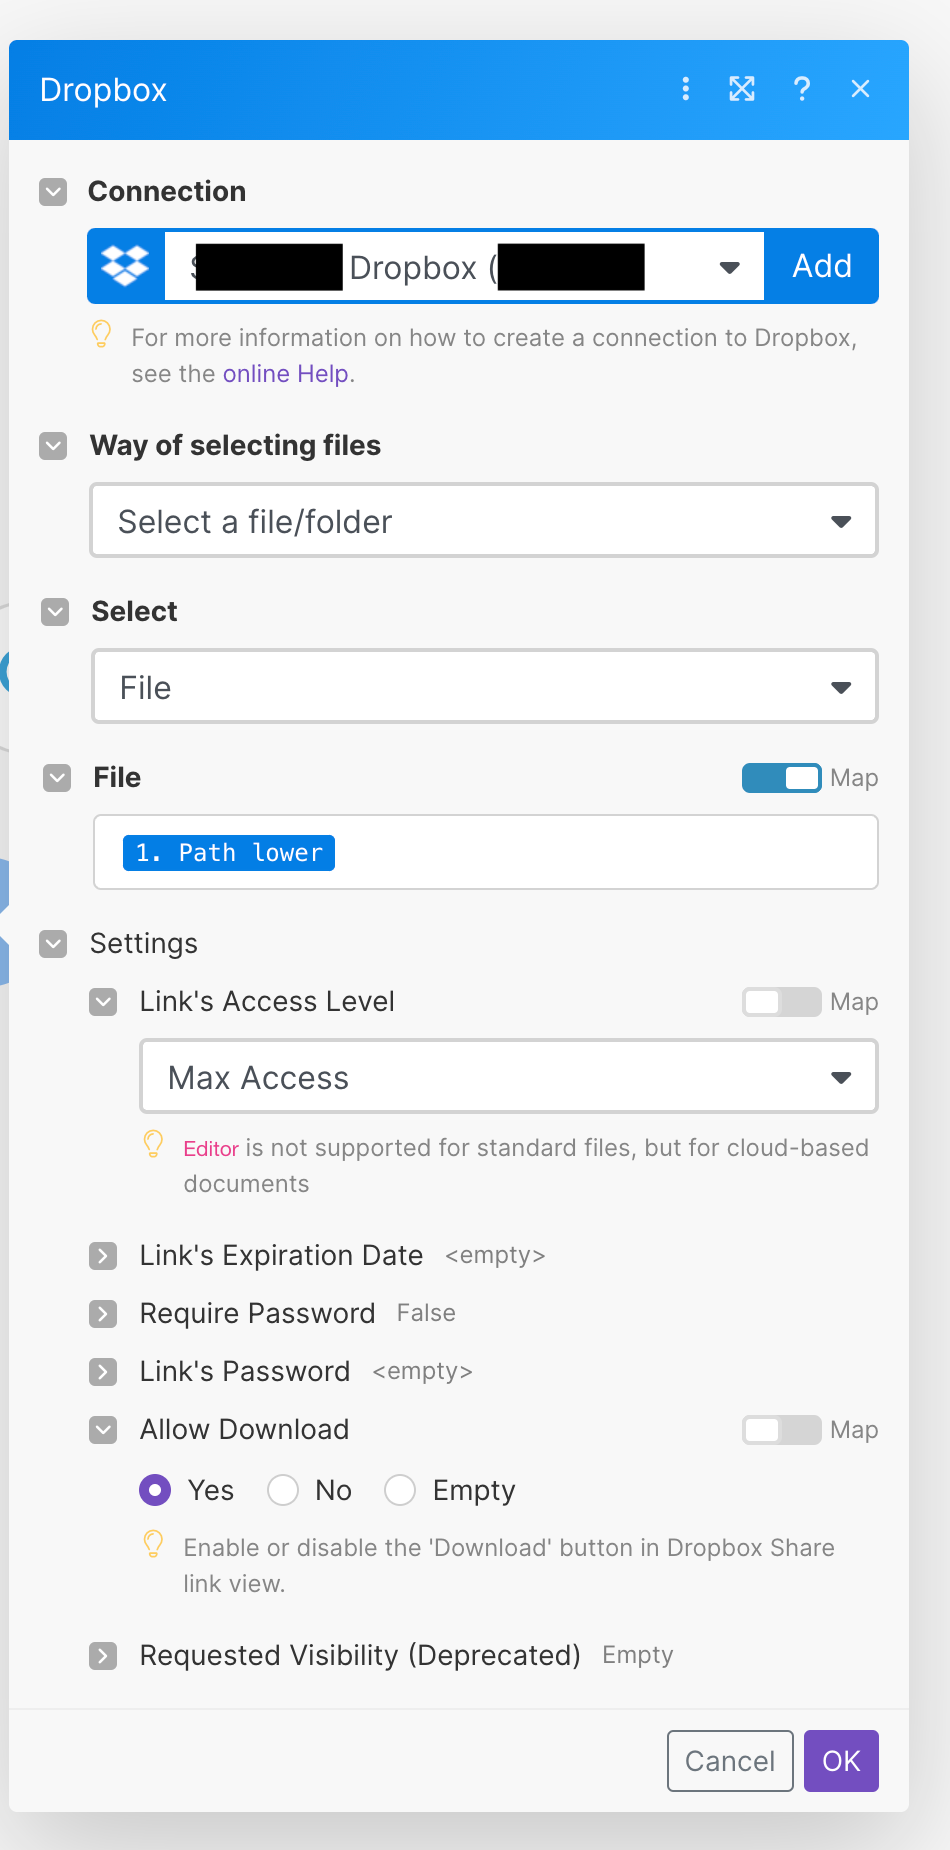Confirm with the OK button
The image size is (950, 1850).
tap(841, 1761)
